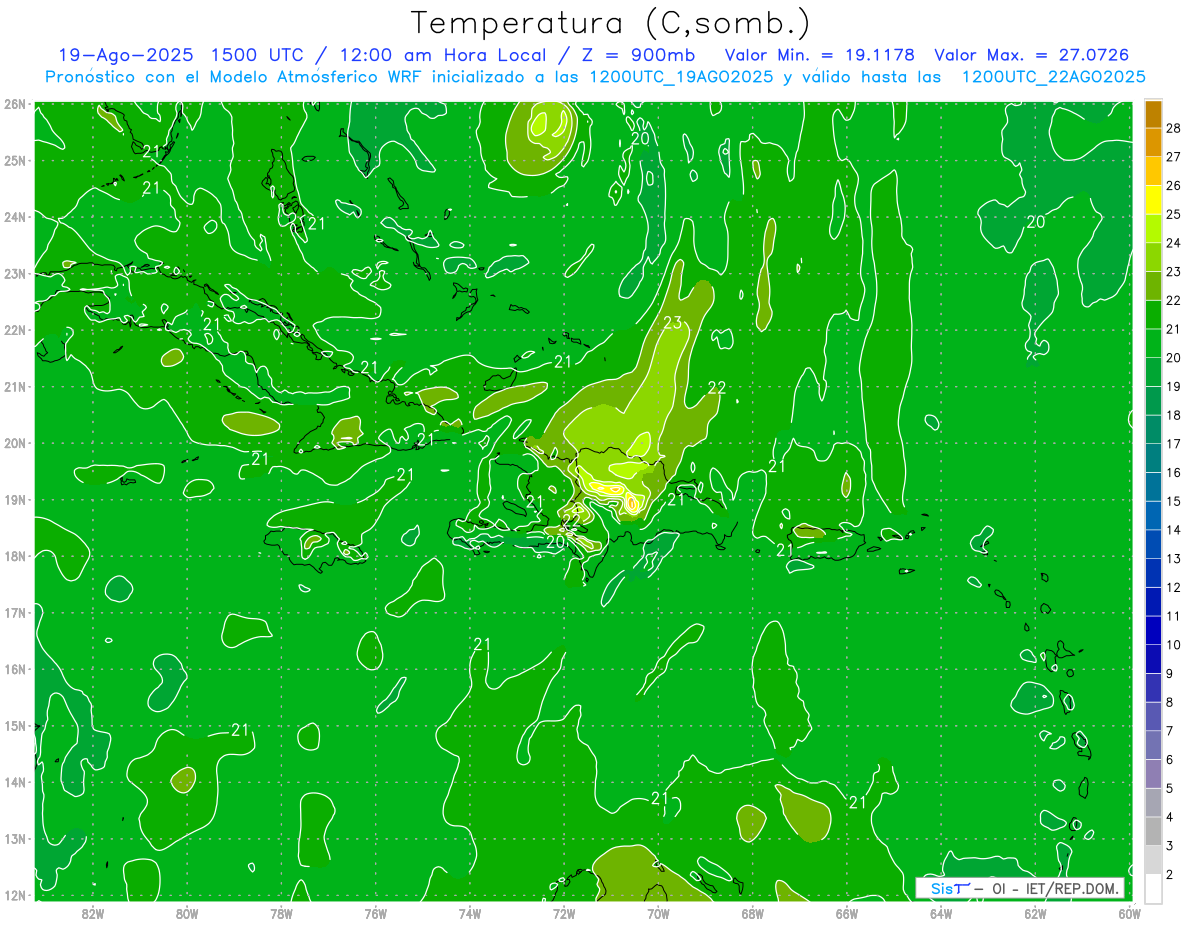Click the title "Temperatura (C,somb.)"
The image size is (1200, 927).
(610, 24)
